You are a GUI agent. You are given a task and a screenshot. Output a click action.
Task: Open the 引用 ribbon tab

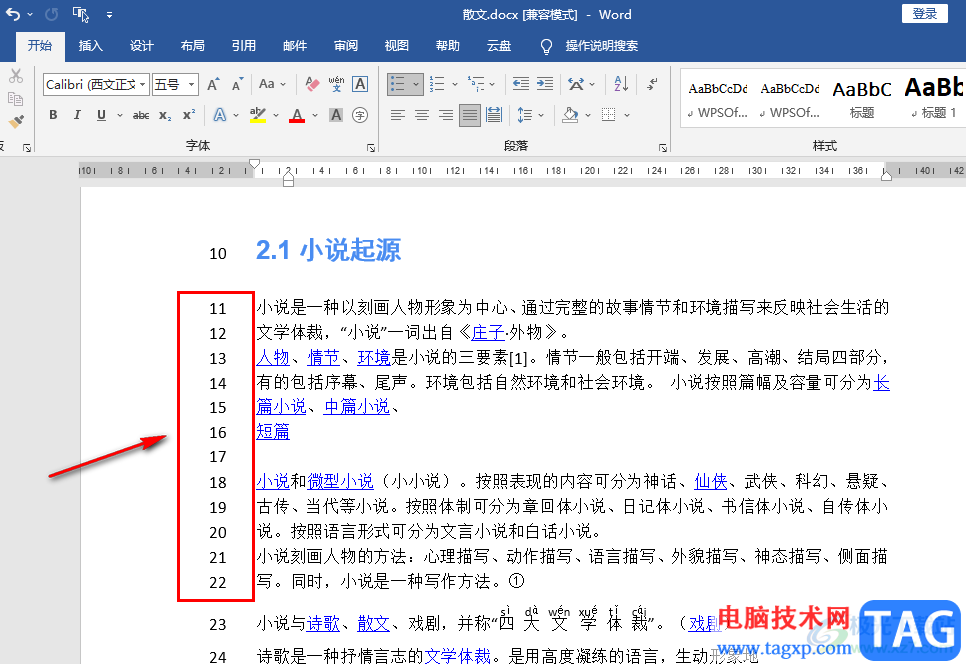pyautogui.click(x=243, y=46)
